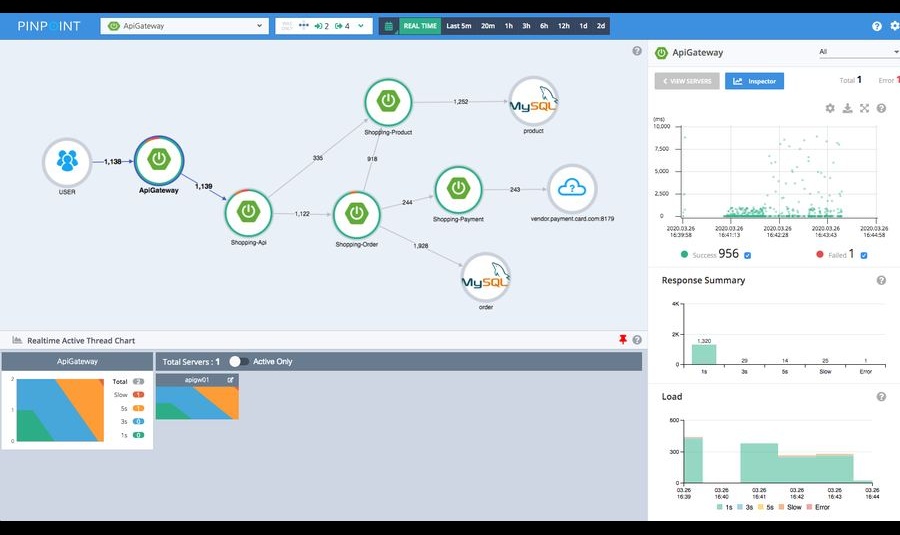Select the Shopping-Payment node
The width and height of the screenshot is (900, 535).
(x=458, y=189)
